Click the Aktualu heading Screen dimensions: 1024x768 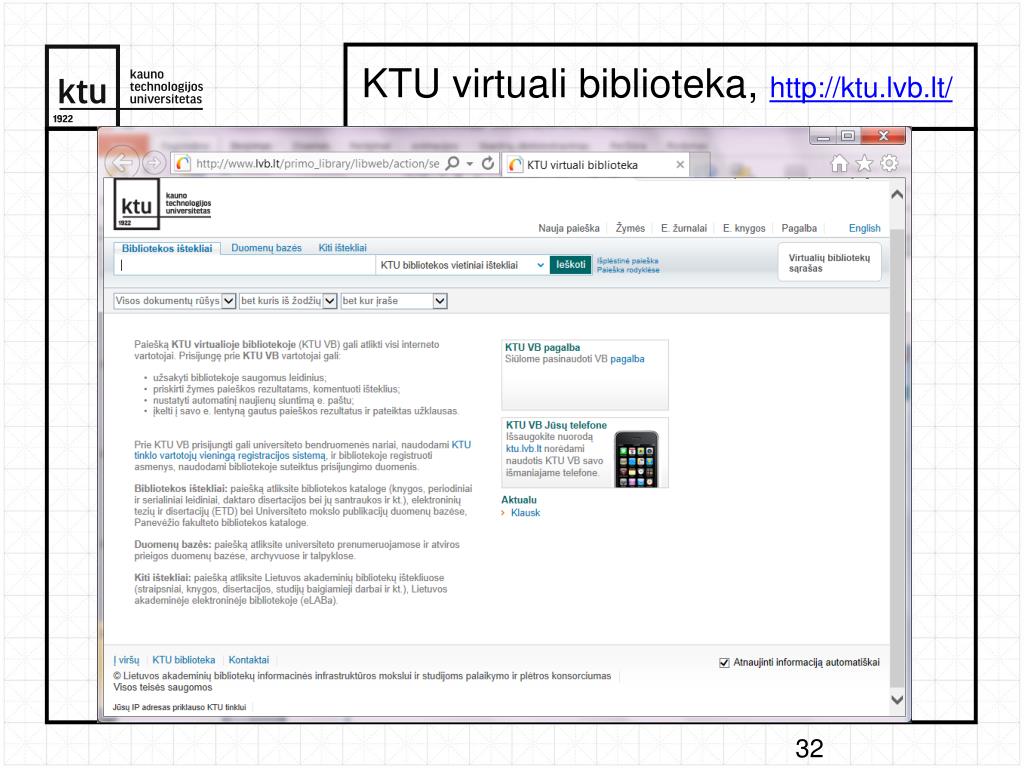click(x=519, y=500)
